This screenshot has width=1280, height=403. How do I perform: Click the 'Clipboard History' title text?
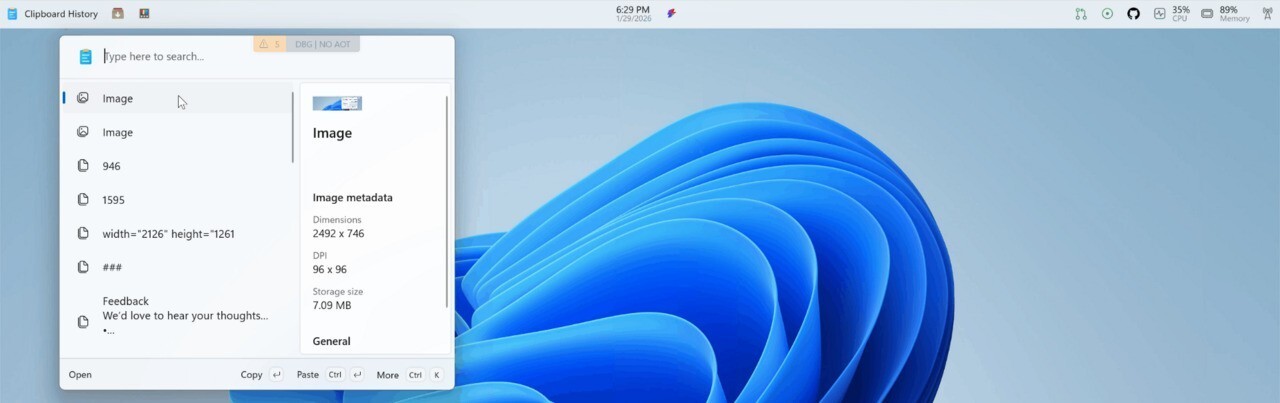61,14
